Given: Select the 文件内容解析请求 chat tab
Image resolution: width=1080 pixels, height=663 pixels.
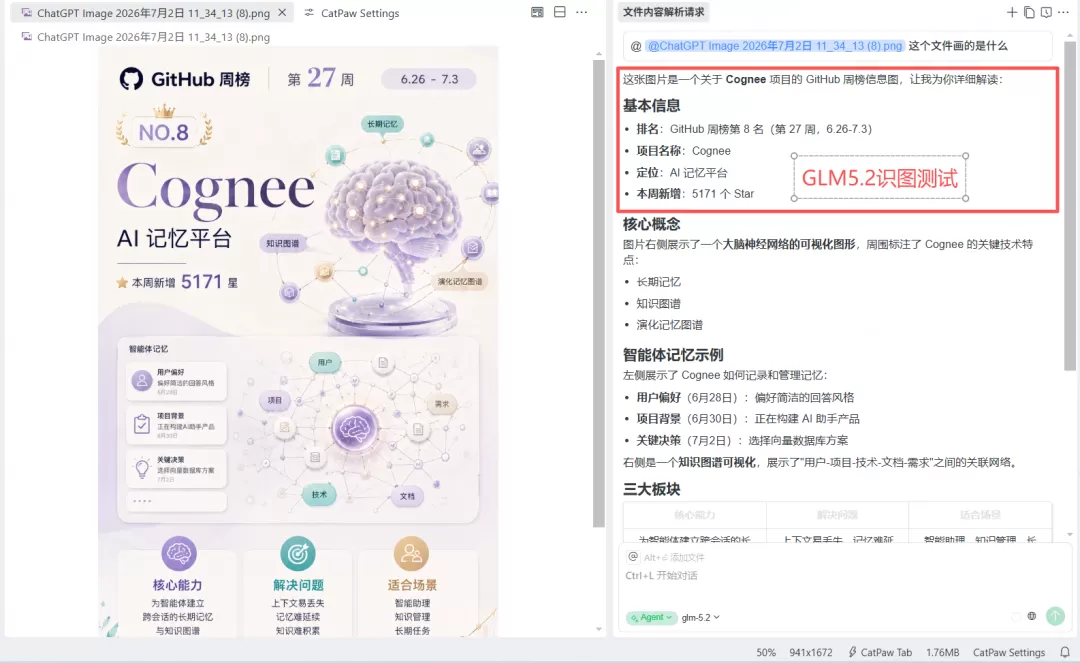Looking at the screenshot, I should (x=663, y=12).
